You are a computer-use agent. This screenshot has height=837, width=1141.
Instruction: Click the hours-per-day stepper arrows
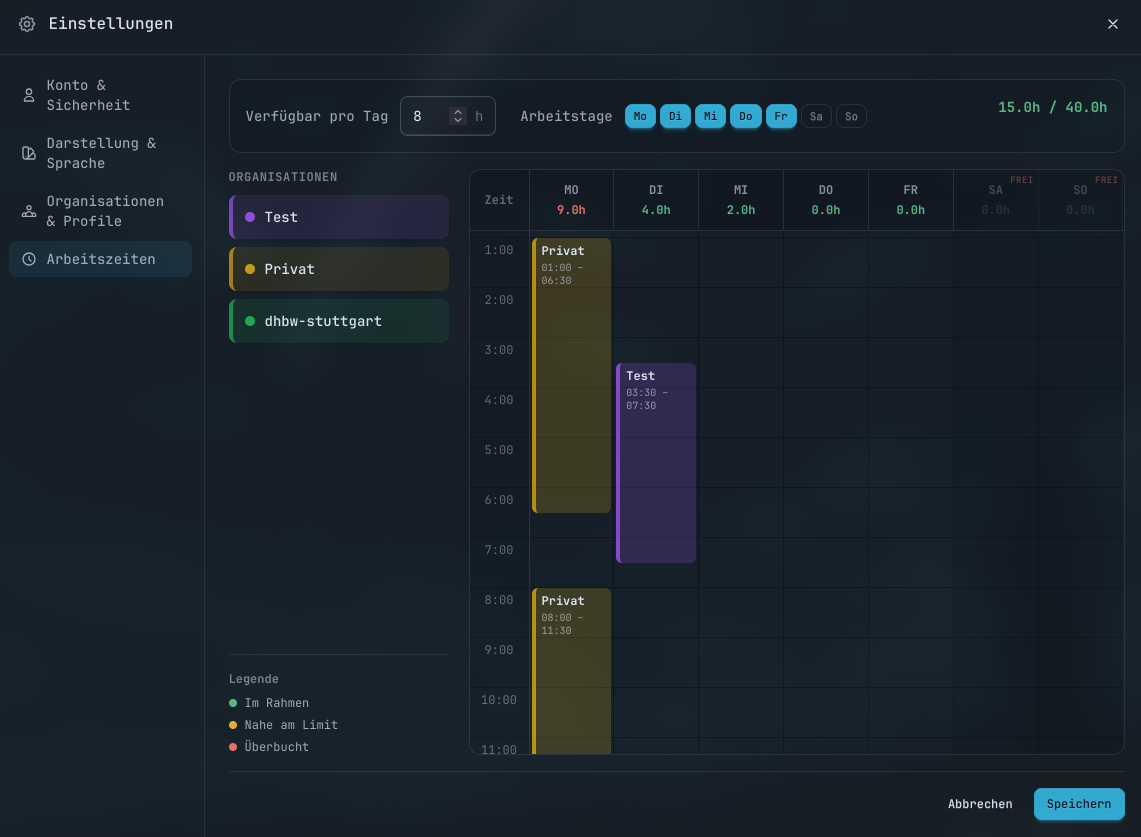pos(458,116)
